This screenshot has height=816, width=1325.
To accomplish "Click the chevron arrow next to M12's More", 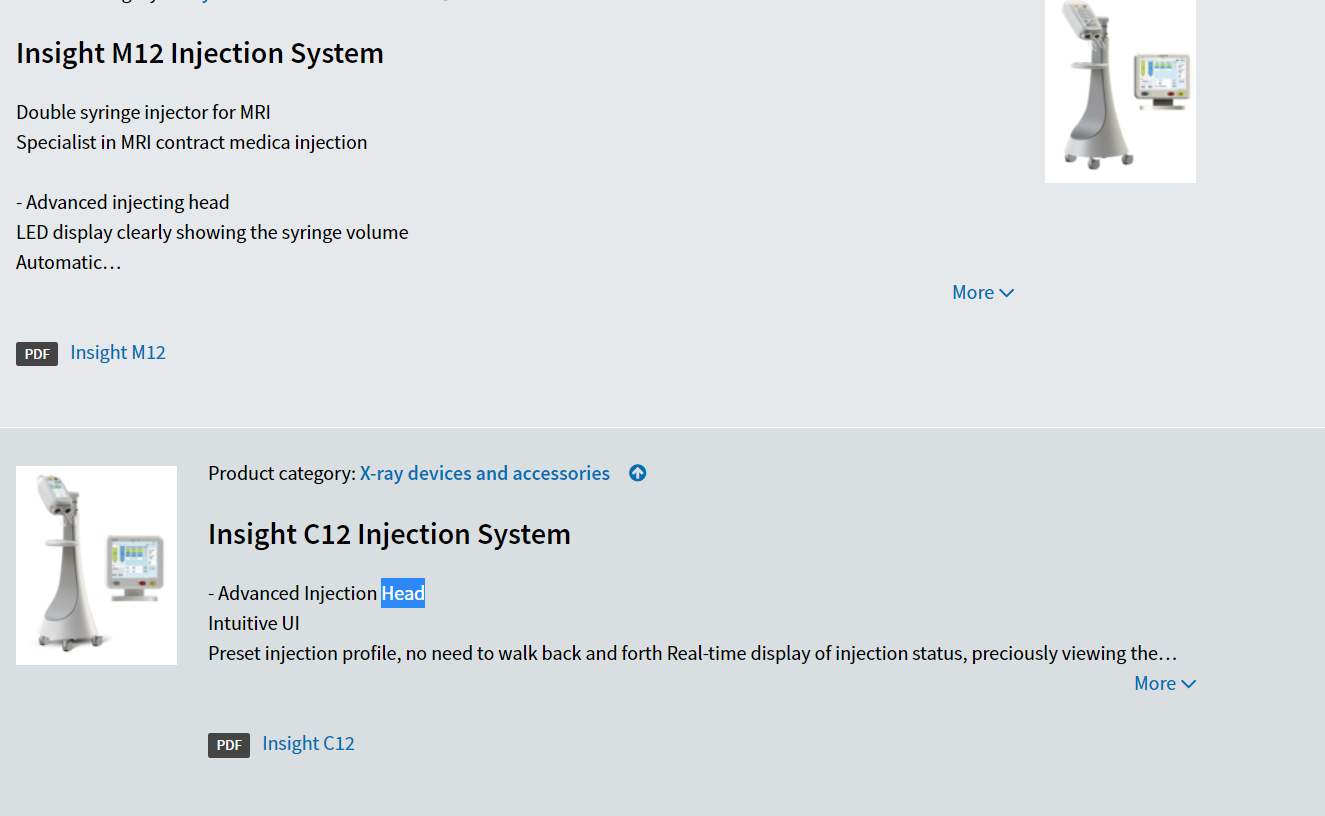I will click(x=1007, y=293).
